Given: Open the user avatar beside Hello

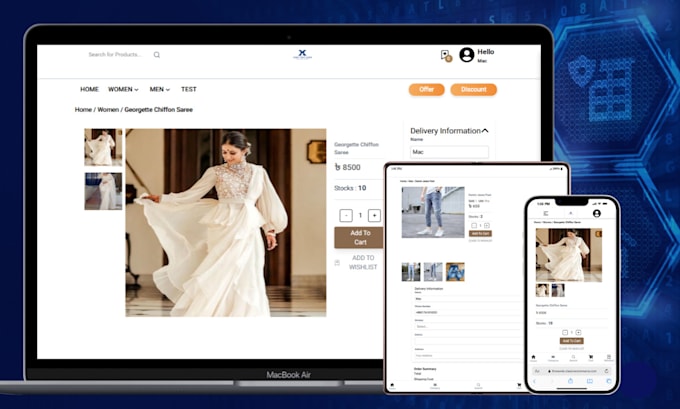Looking at the screenshot, I should click(x=467, y=55).
